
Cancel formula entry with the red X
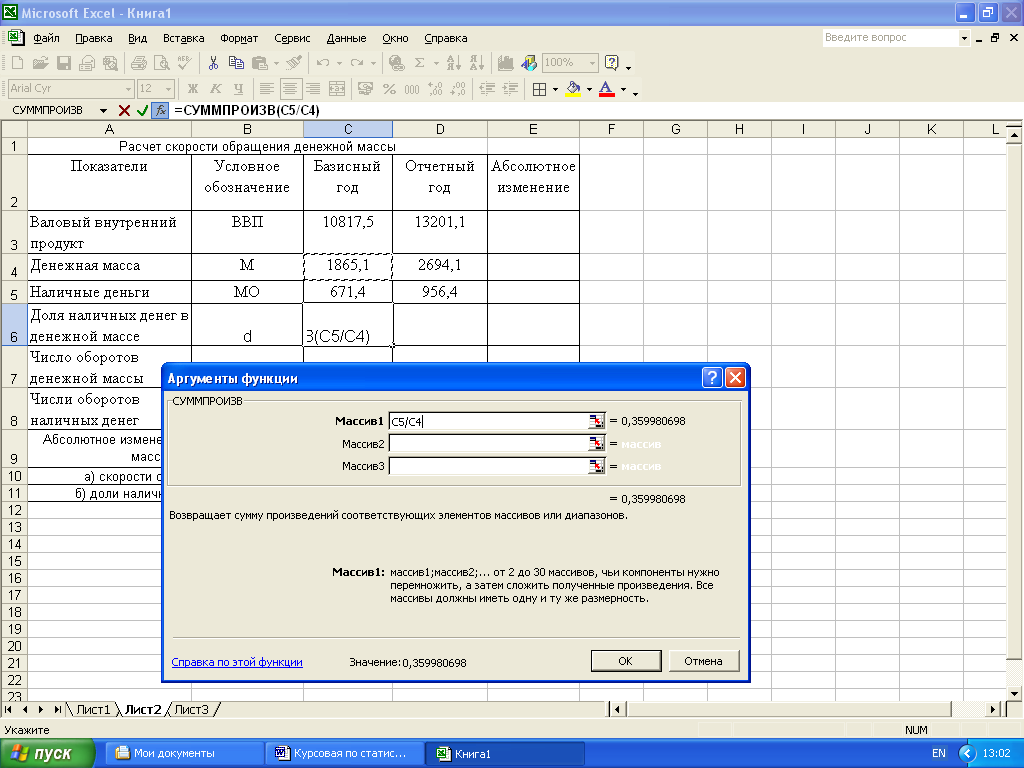tap(124, 110)
